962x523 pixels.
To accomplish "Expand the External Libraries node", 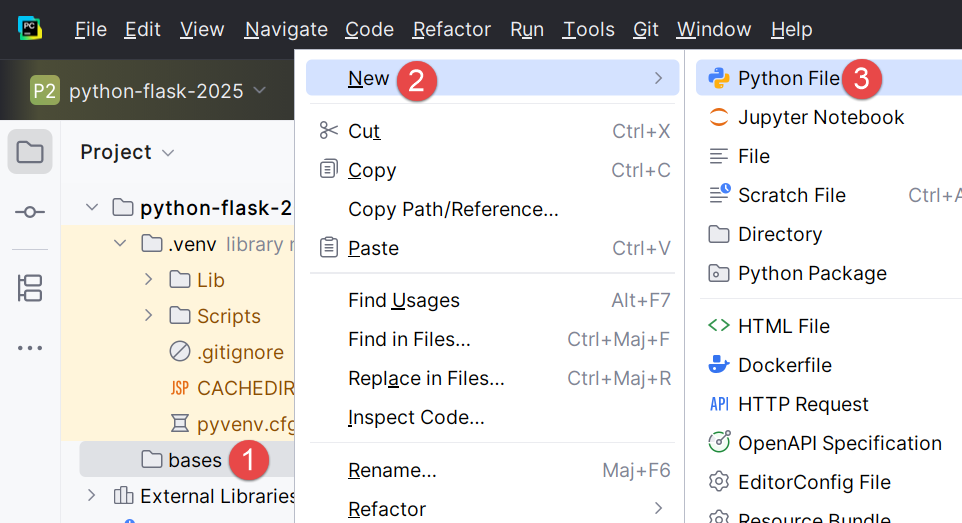I will click(92, 496).
